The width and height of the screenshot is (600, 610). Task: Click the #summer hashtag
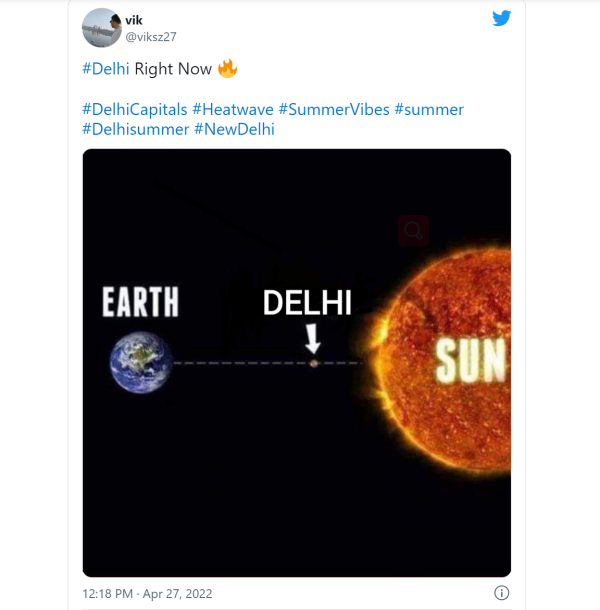429,109
